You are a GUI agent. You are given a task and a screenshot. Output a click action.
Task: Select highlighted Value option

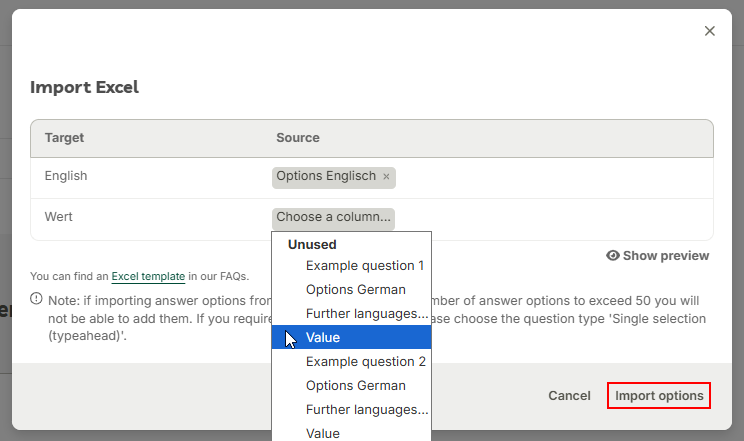click(352, 338)
